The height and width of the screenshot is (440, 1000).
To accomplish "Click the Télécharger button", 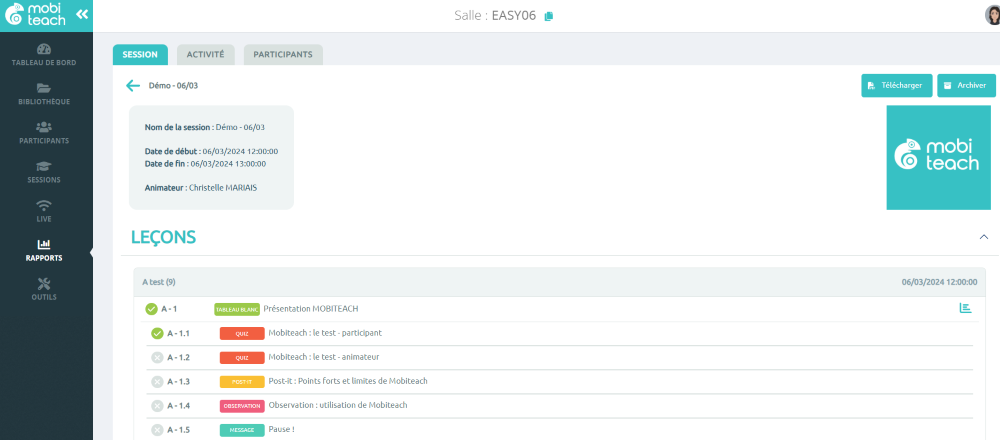I will pos(897,85).
